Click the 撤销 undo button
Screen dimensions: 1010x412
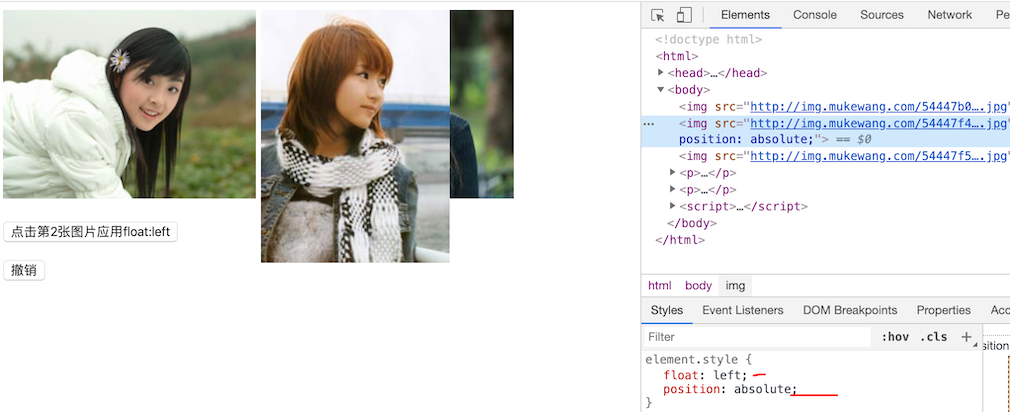coord(24,270)
